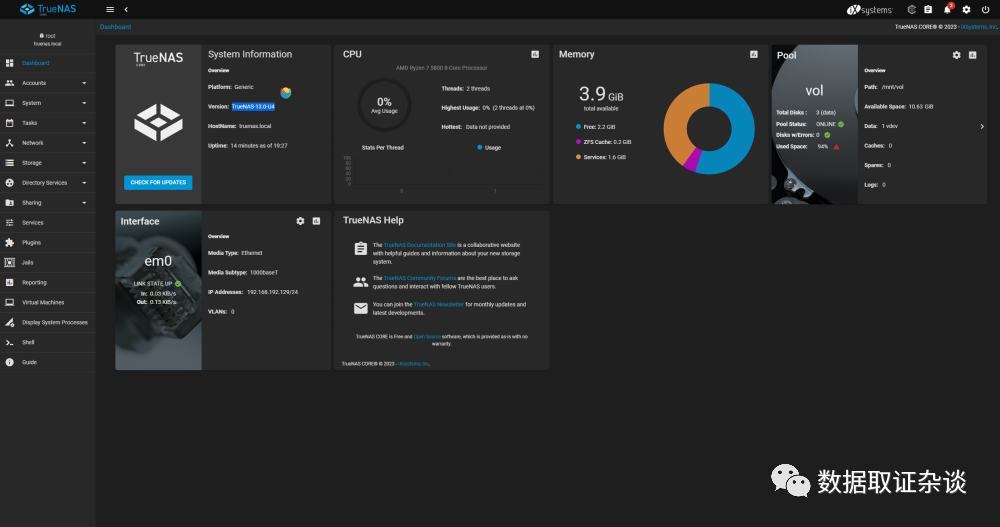Open the TrueNAS Documentation Site link
The width and height of the screenshot is (1000, 527).
click(420, 245)
